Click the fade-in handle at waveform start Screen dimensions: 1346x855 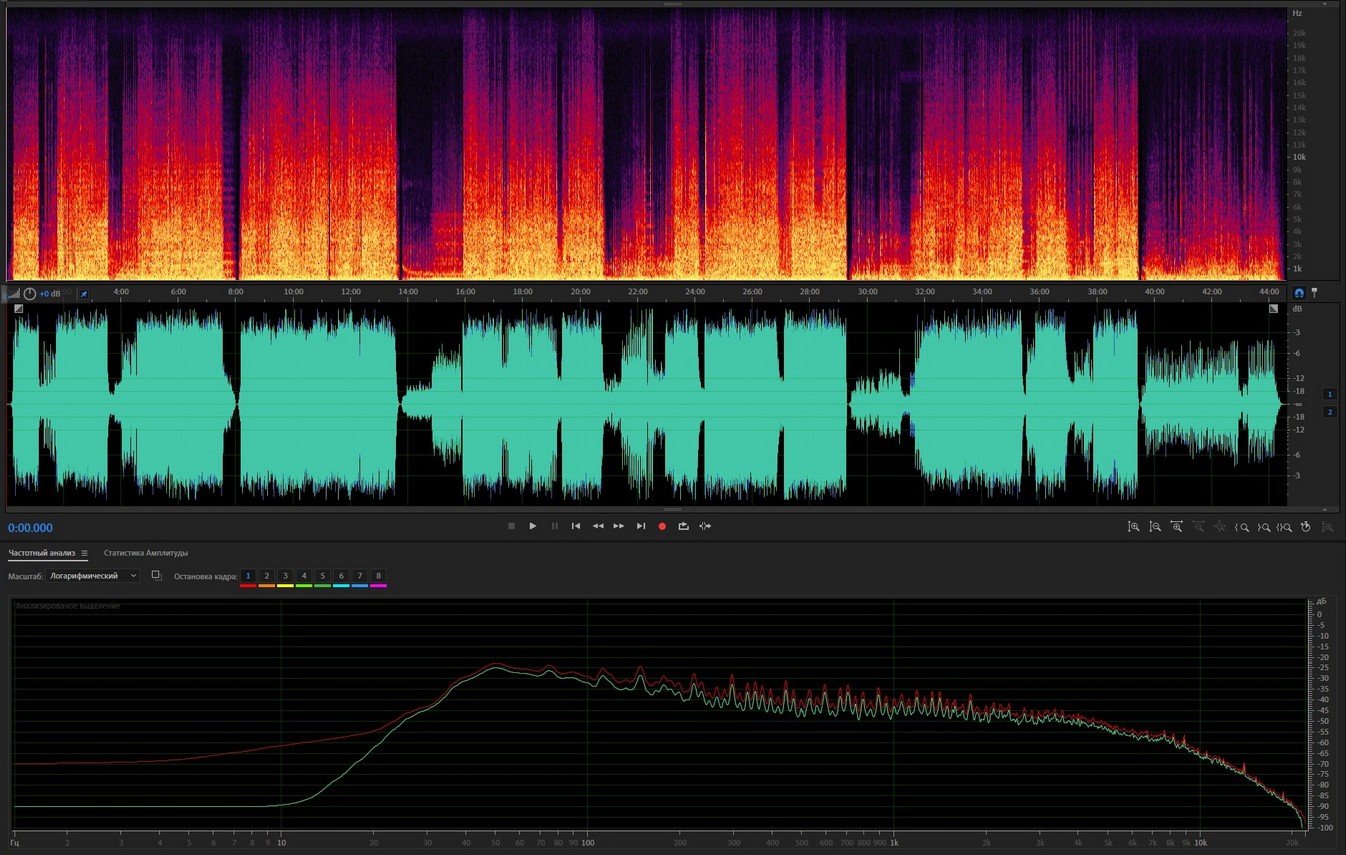[18, 309]
